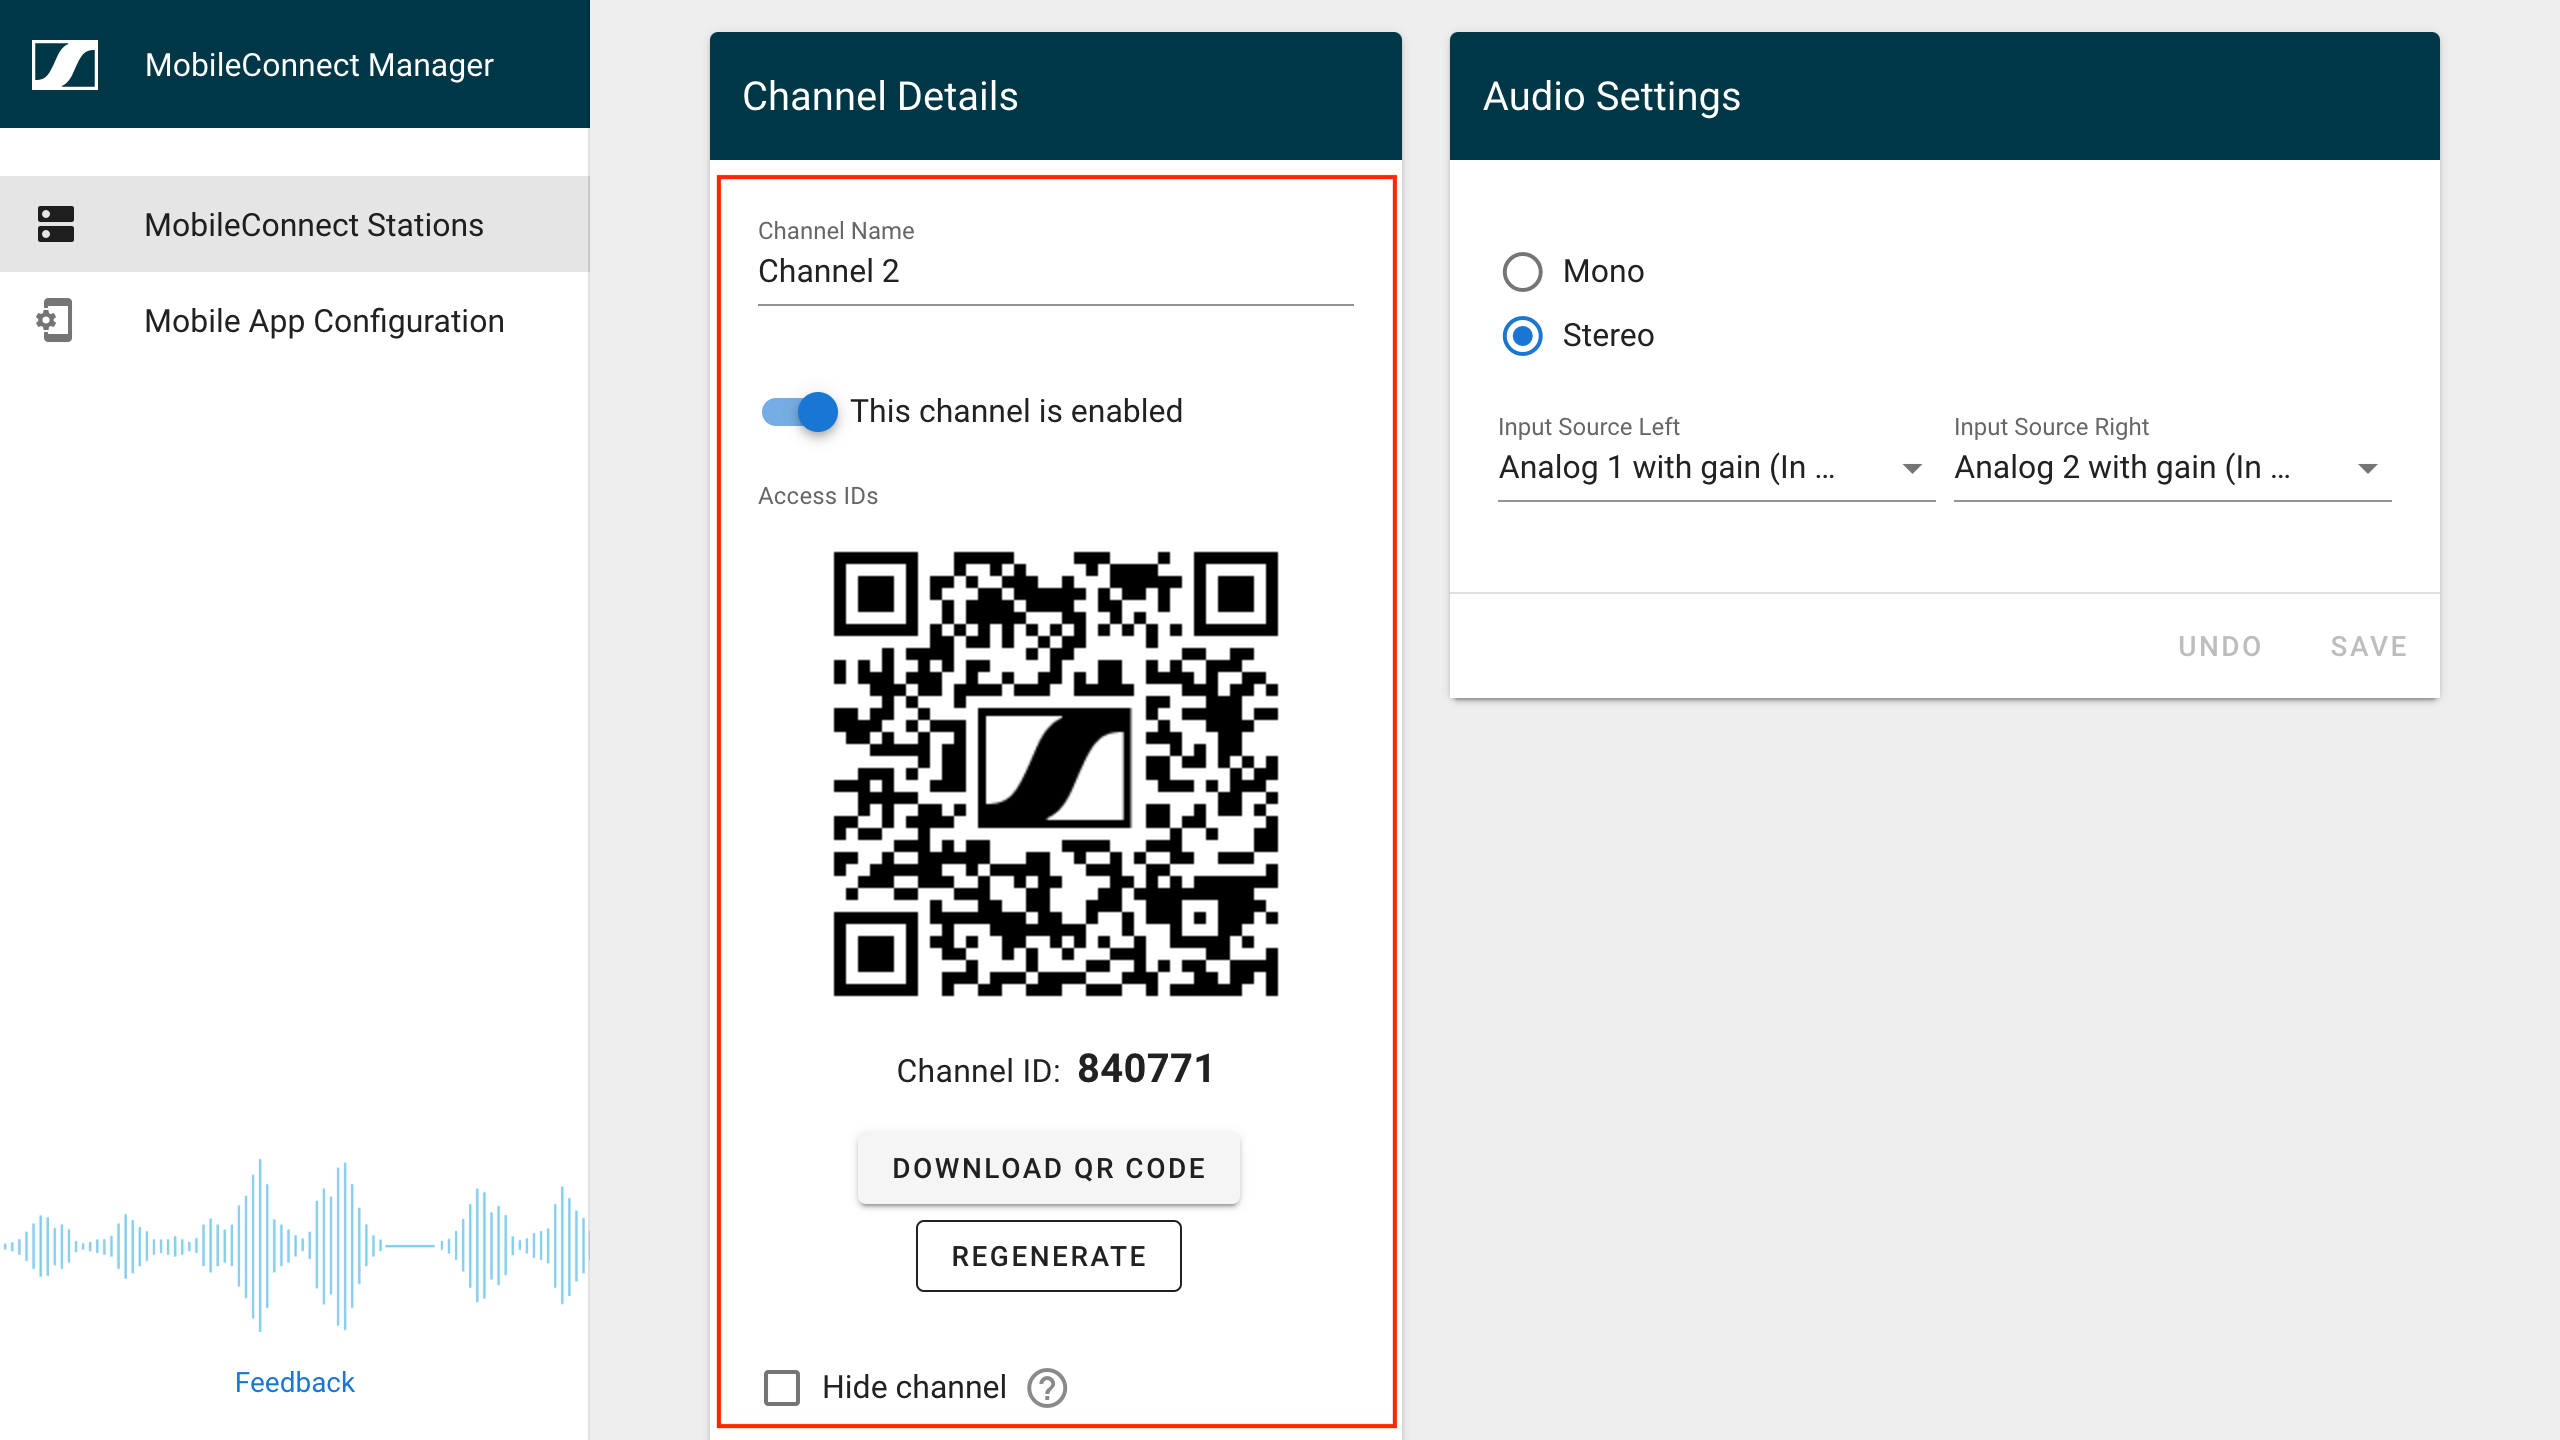Image resolution: width=2560 pixels, height=1440 pixels.
Task: Click the Download QR Code button
Action: (x=1049, y=1168)
